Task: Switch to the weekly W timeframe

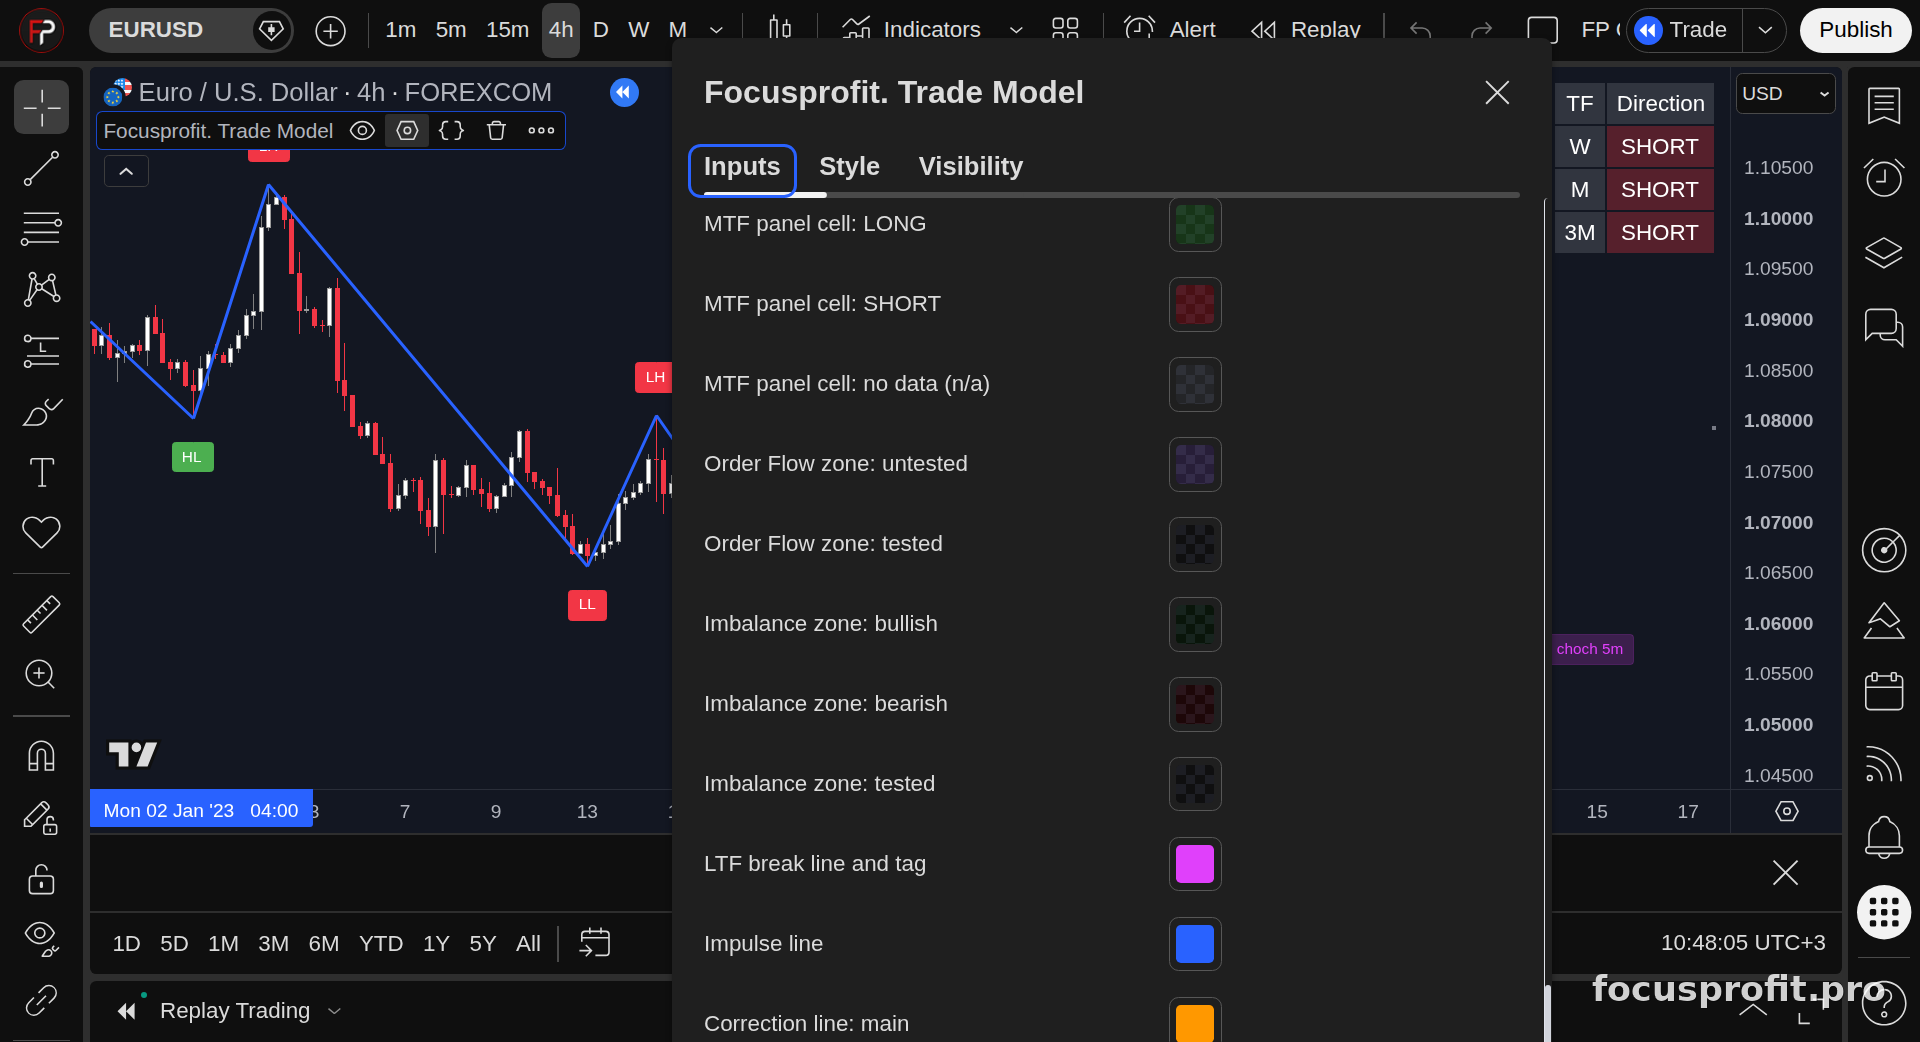Action: click(x=638, y=30)
